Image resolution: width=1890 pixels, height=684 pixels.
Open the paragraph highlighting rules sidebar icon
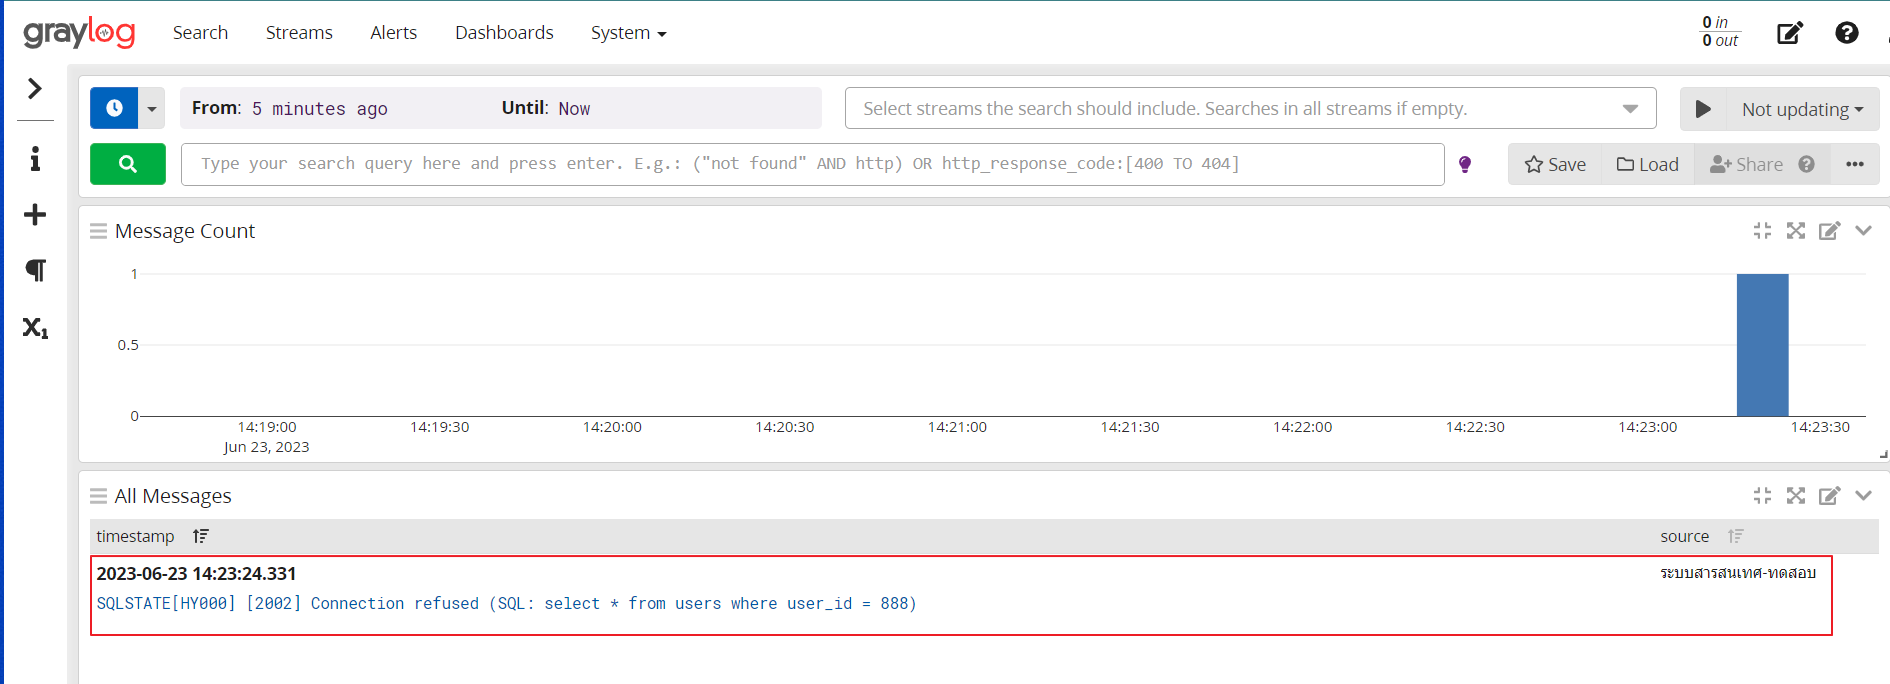(35, 271)
